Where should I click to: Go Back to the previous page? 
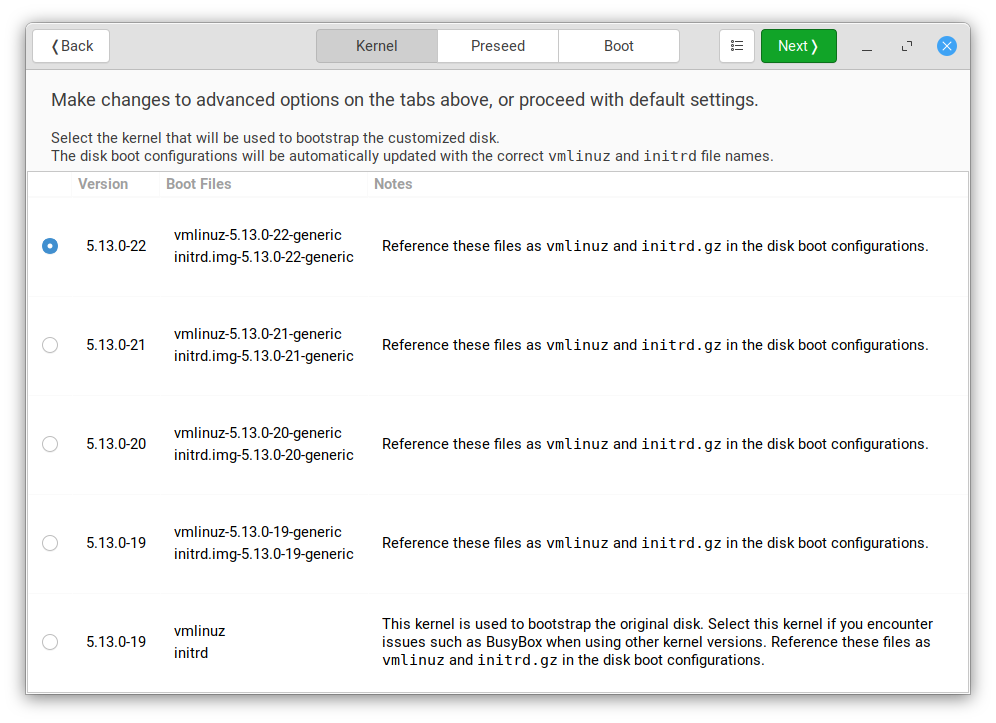(71, 46)
